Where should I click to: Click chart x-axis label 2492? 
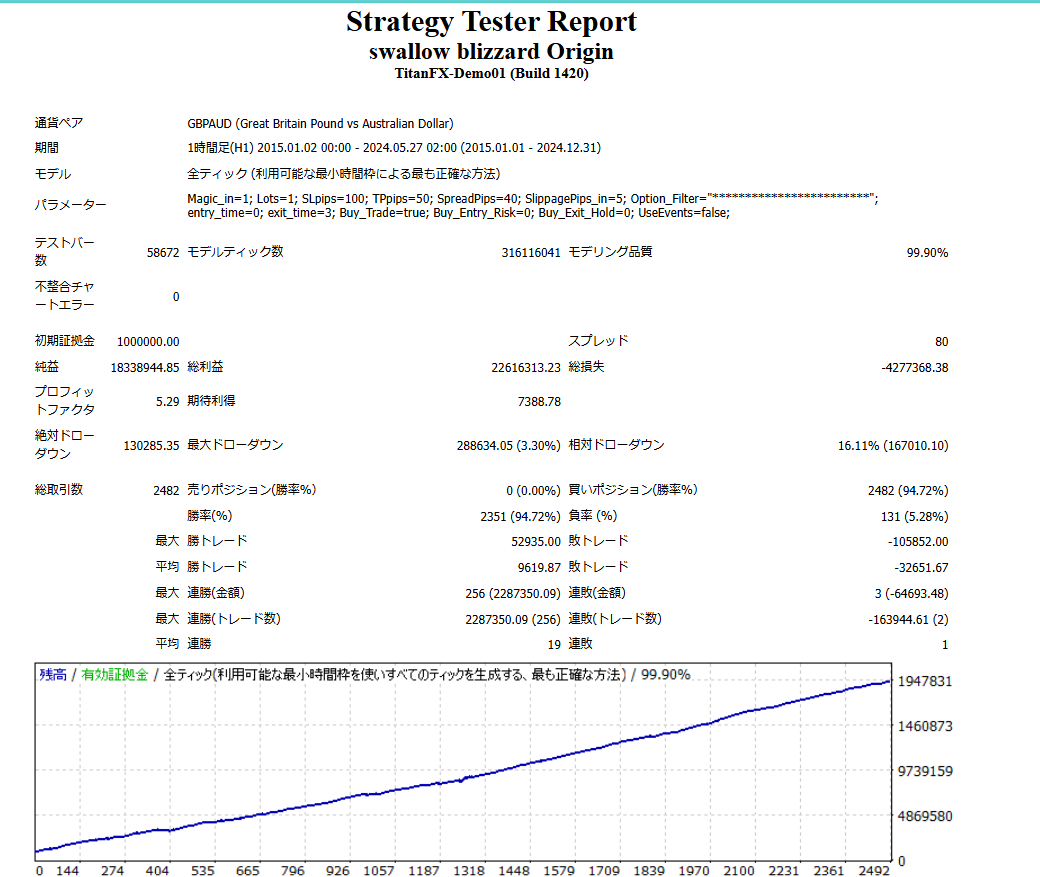[874, 870]
